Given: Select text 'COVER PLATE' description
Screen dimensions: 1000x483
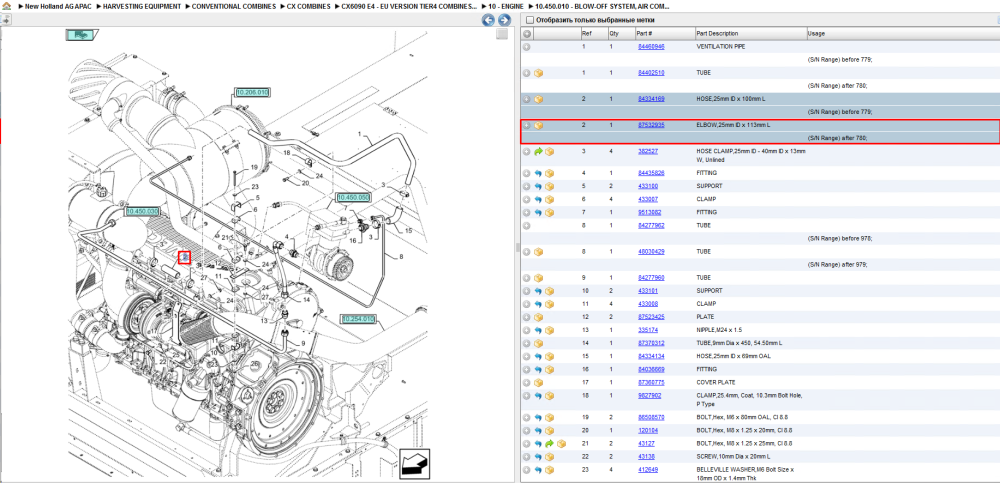Looking at the screenshot, I should [715, 382].
